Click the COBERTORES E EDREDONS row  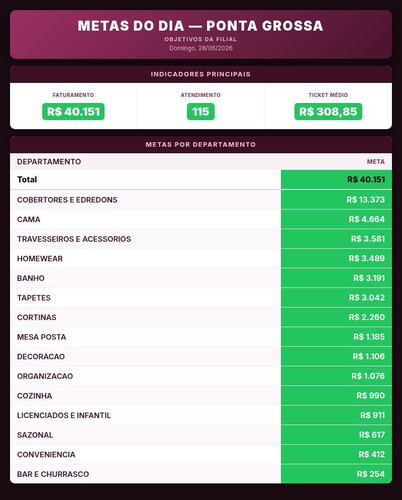(201, 200)
